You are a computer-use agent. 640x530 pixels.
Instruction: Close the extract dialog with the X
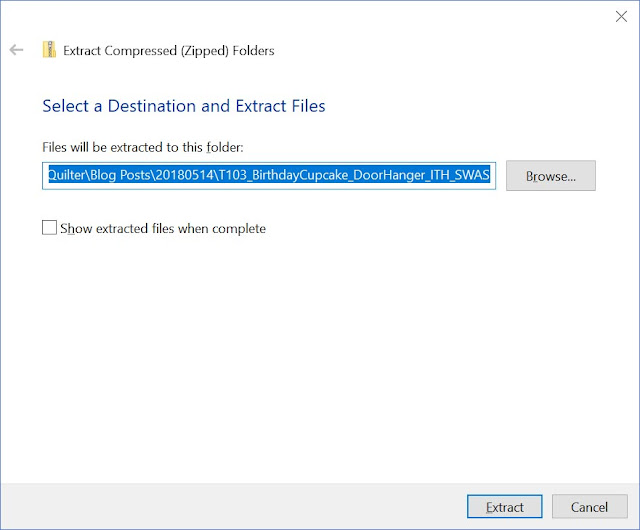click(621, 16)
